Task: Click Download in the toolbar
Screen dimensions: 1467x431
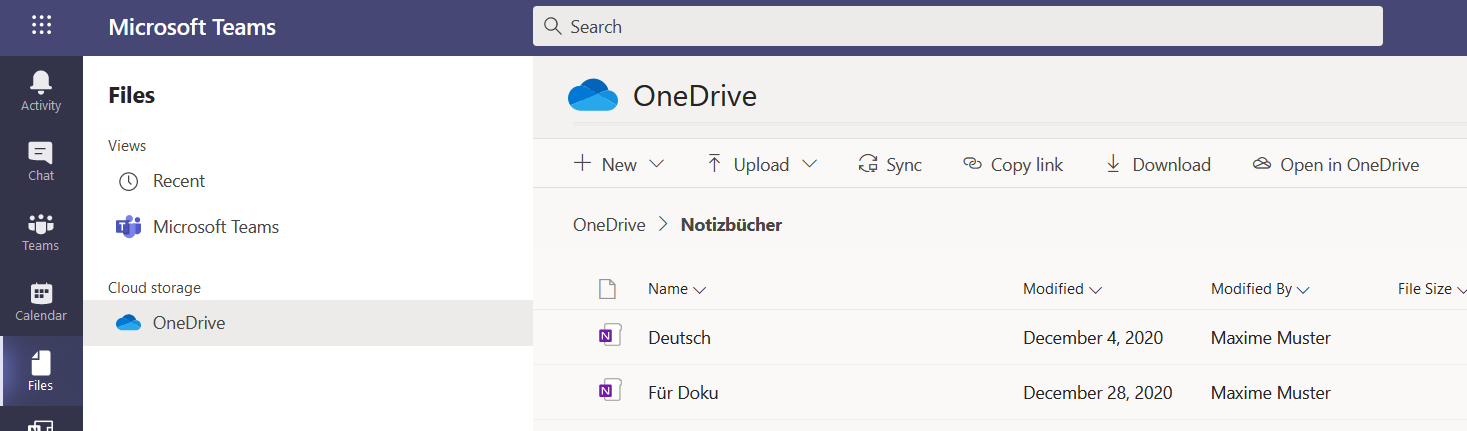Action: 1158,164
